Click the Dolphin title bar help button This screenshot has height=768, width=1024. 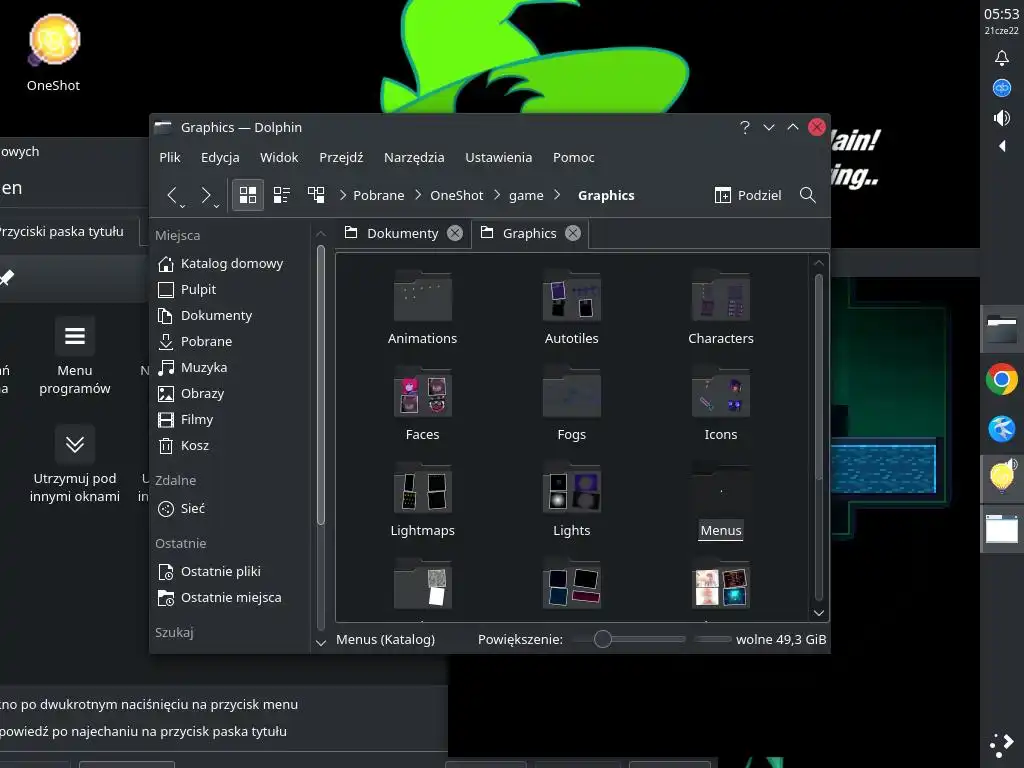[744, 127]
